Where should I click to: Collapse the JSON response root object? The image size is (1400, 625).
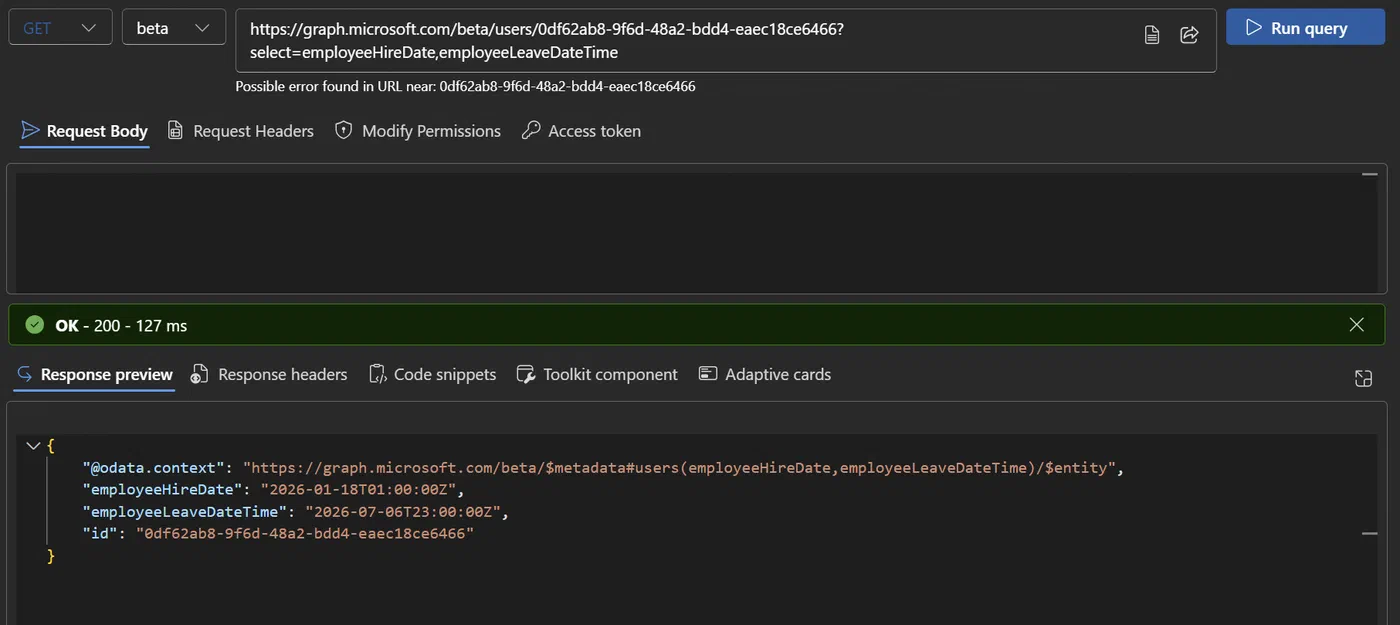33,446
